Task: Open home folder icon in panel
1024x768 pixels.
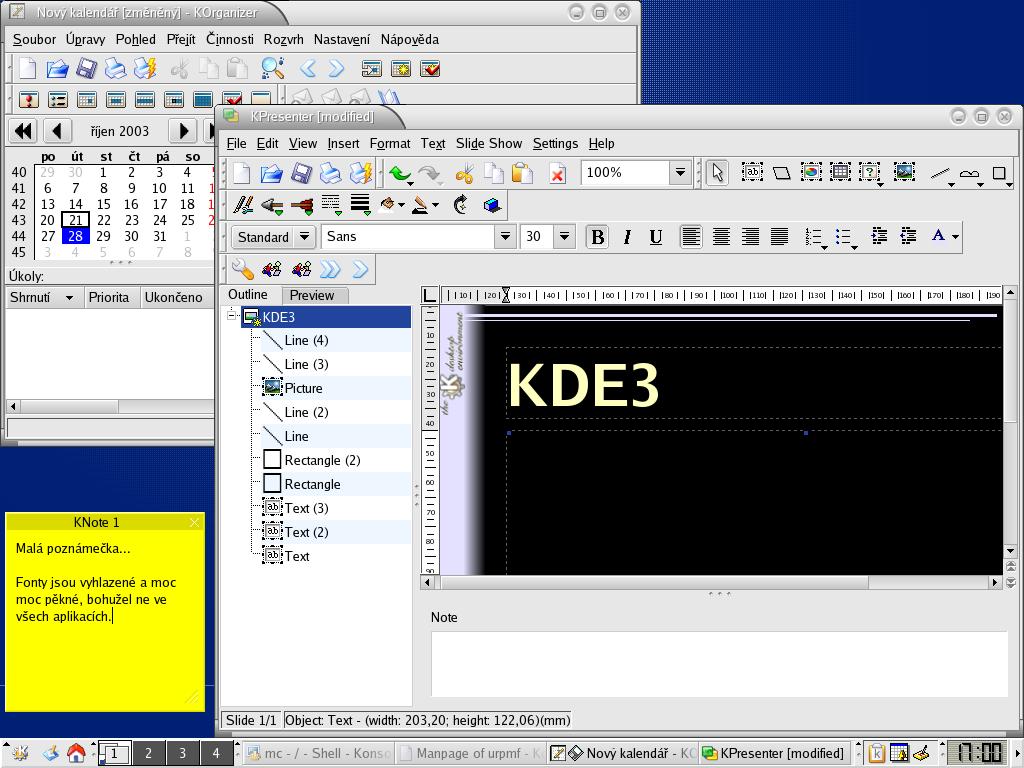Action: point(76,753)
